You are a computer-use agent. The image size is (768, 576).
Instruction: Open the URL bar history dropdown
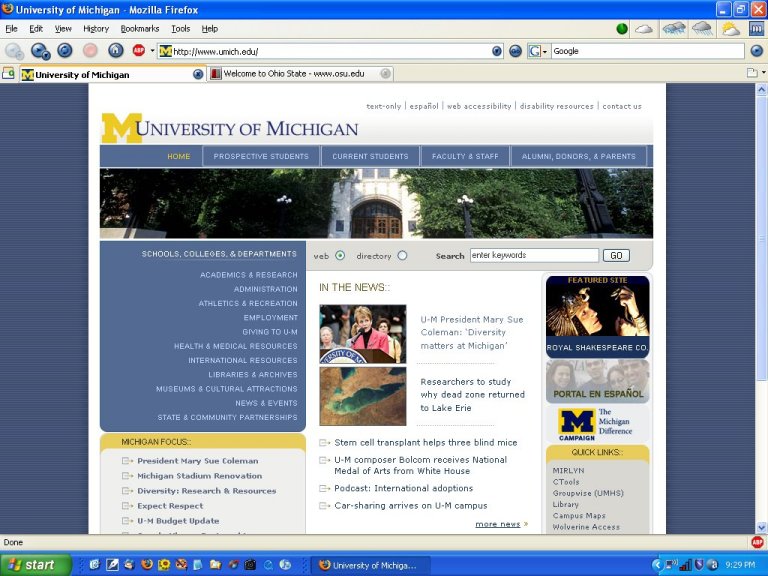pos(497,51)
